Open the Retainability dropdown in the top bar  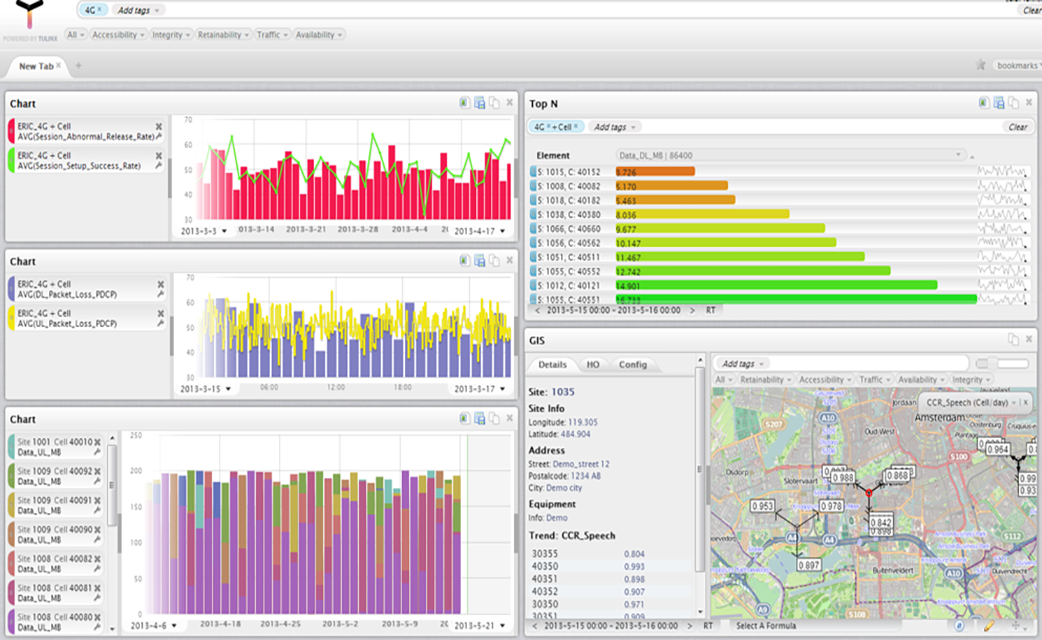coord(223,35)
